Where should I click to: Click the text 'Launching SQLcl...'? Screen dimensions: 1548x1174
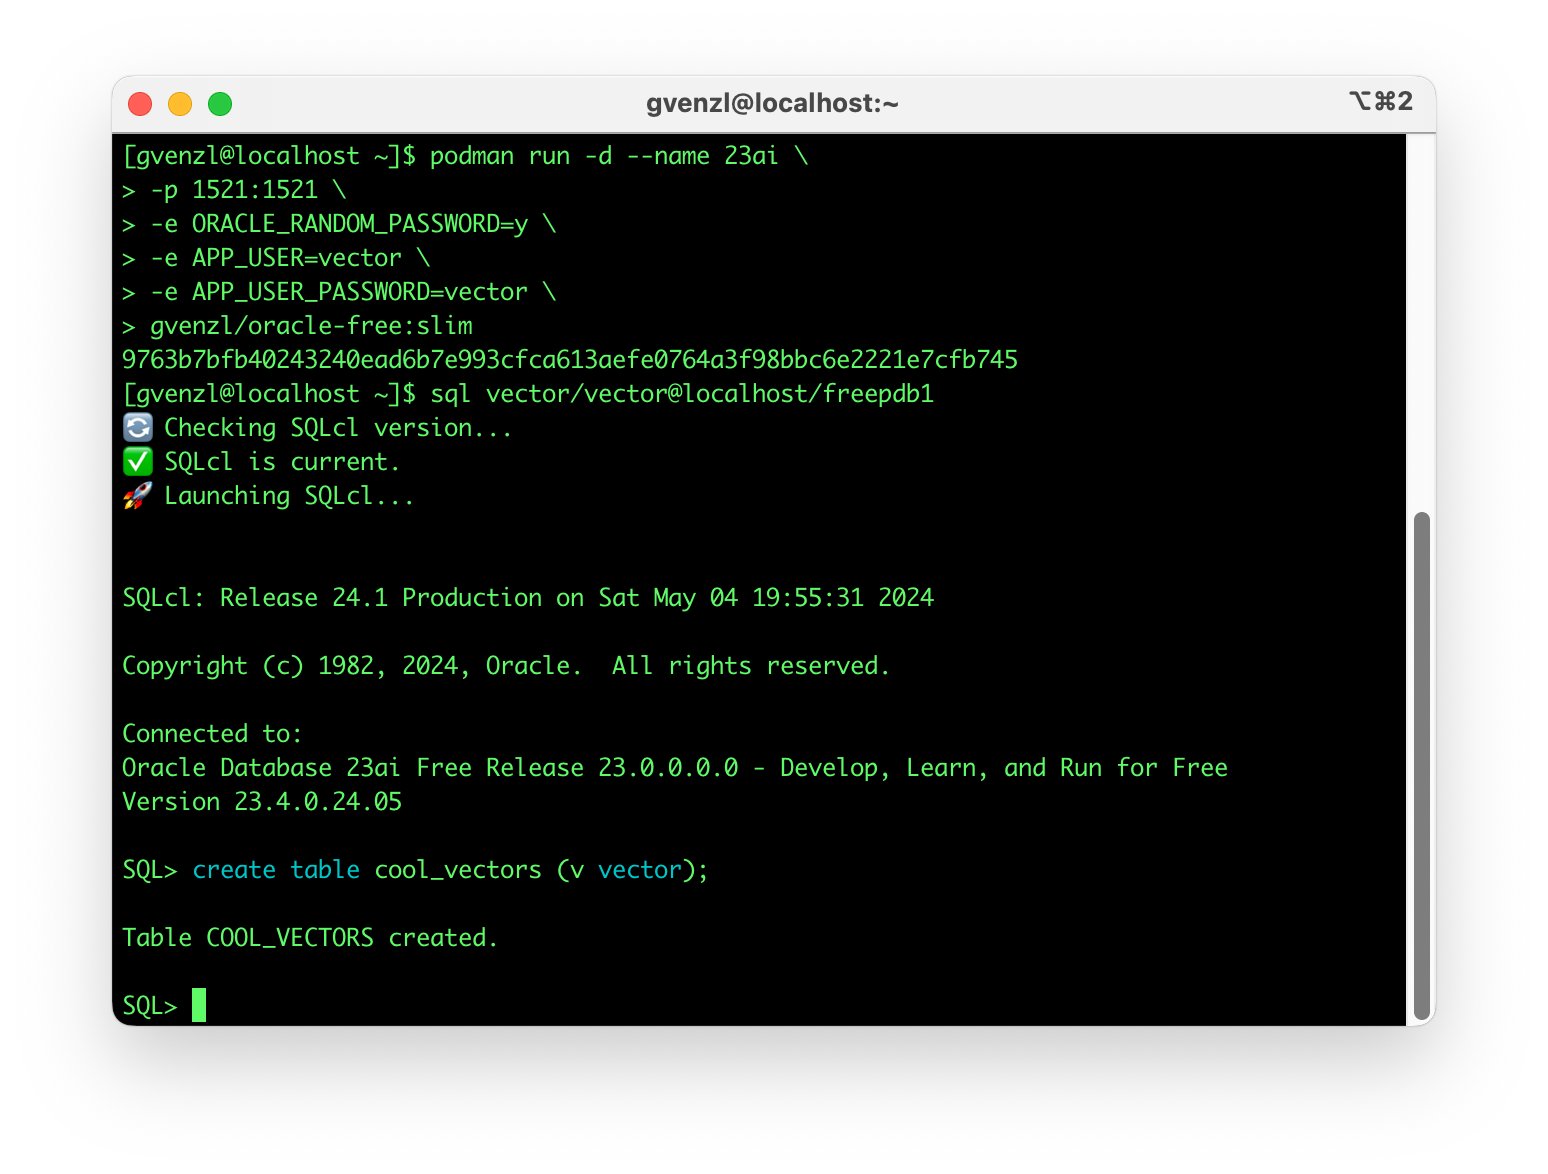(x=289, y=496)
